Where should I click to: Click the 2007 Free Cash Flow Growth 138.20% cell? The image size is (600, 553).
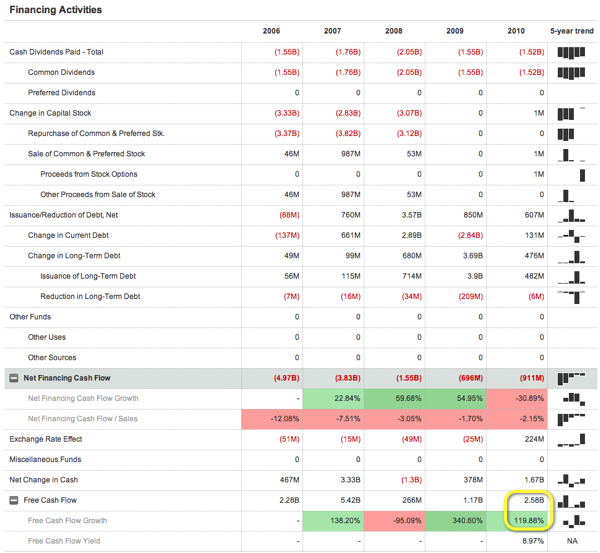[333, 521]
